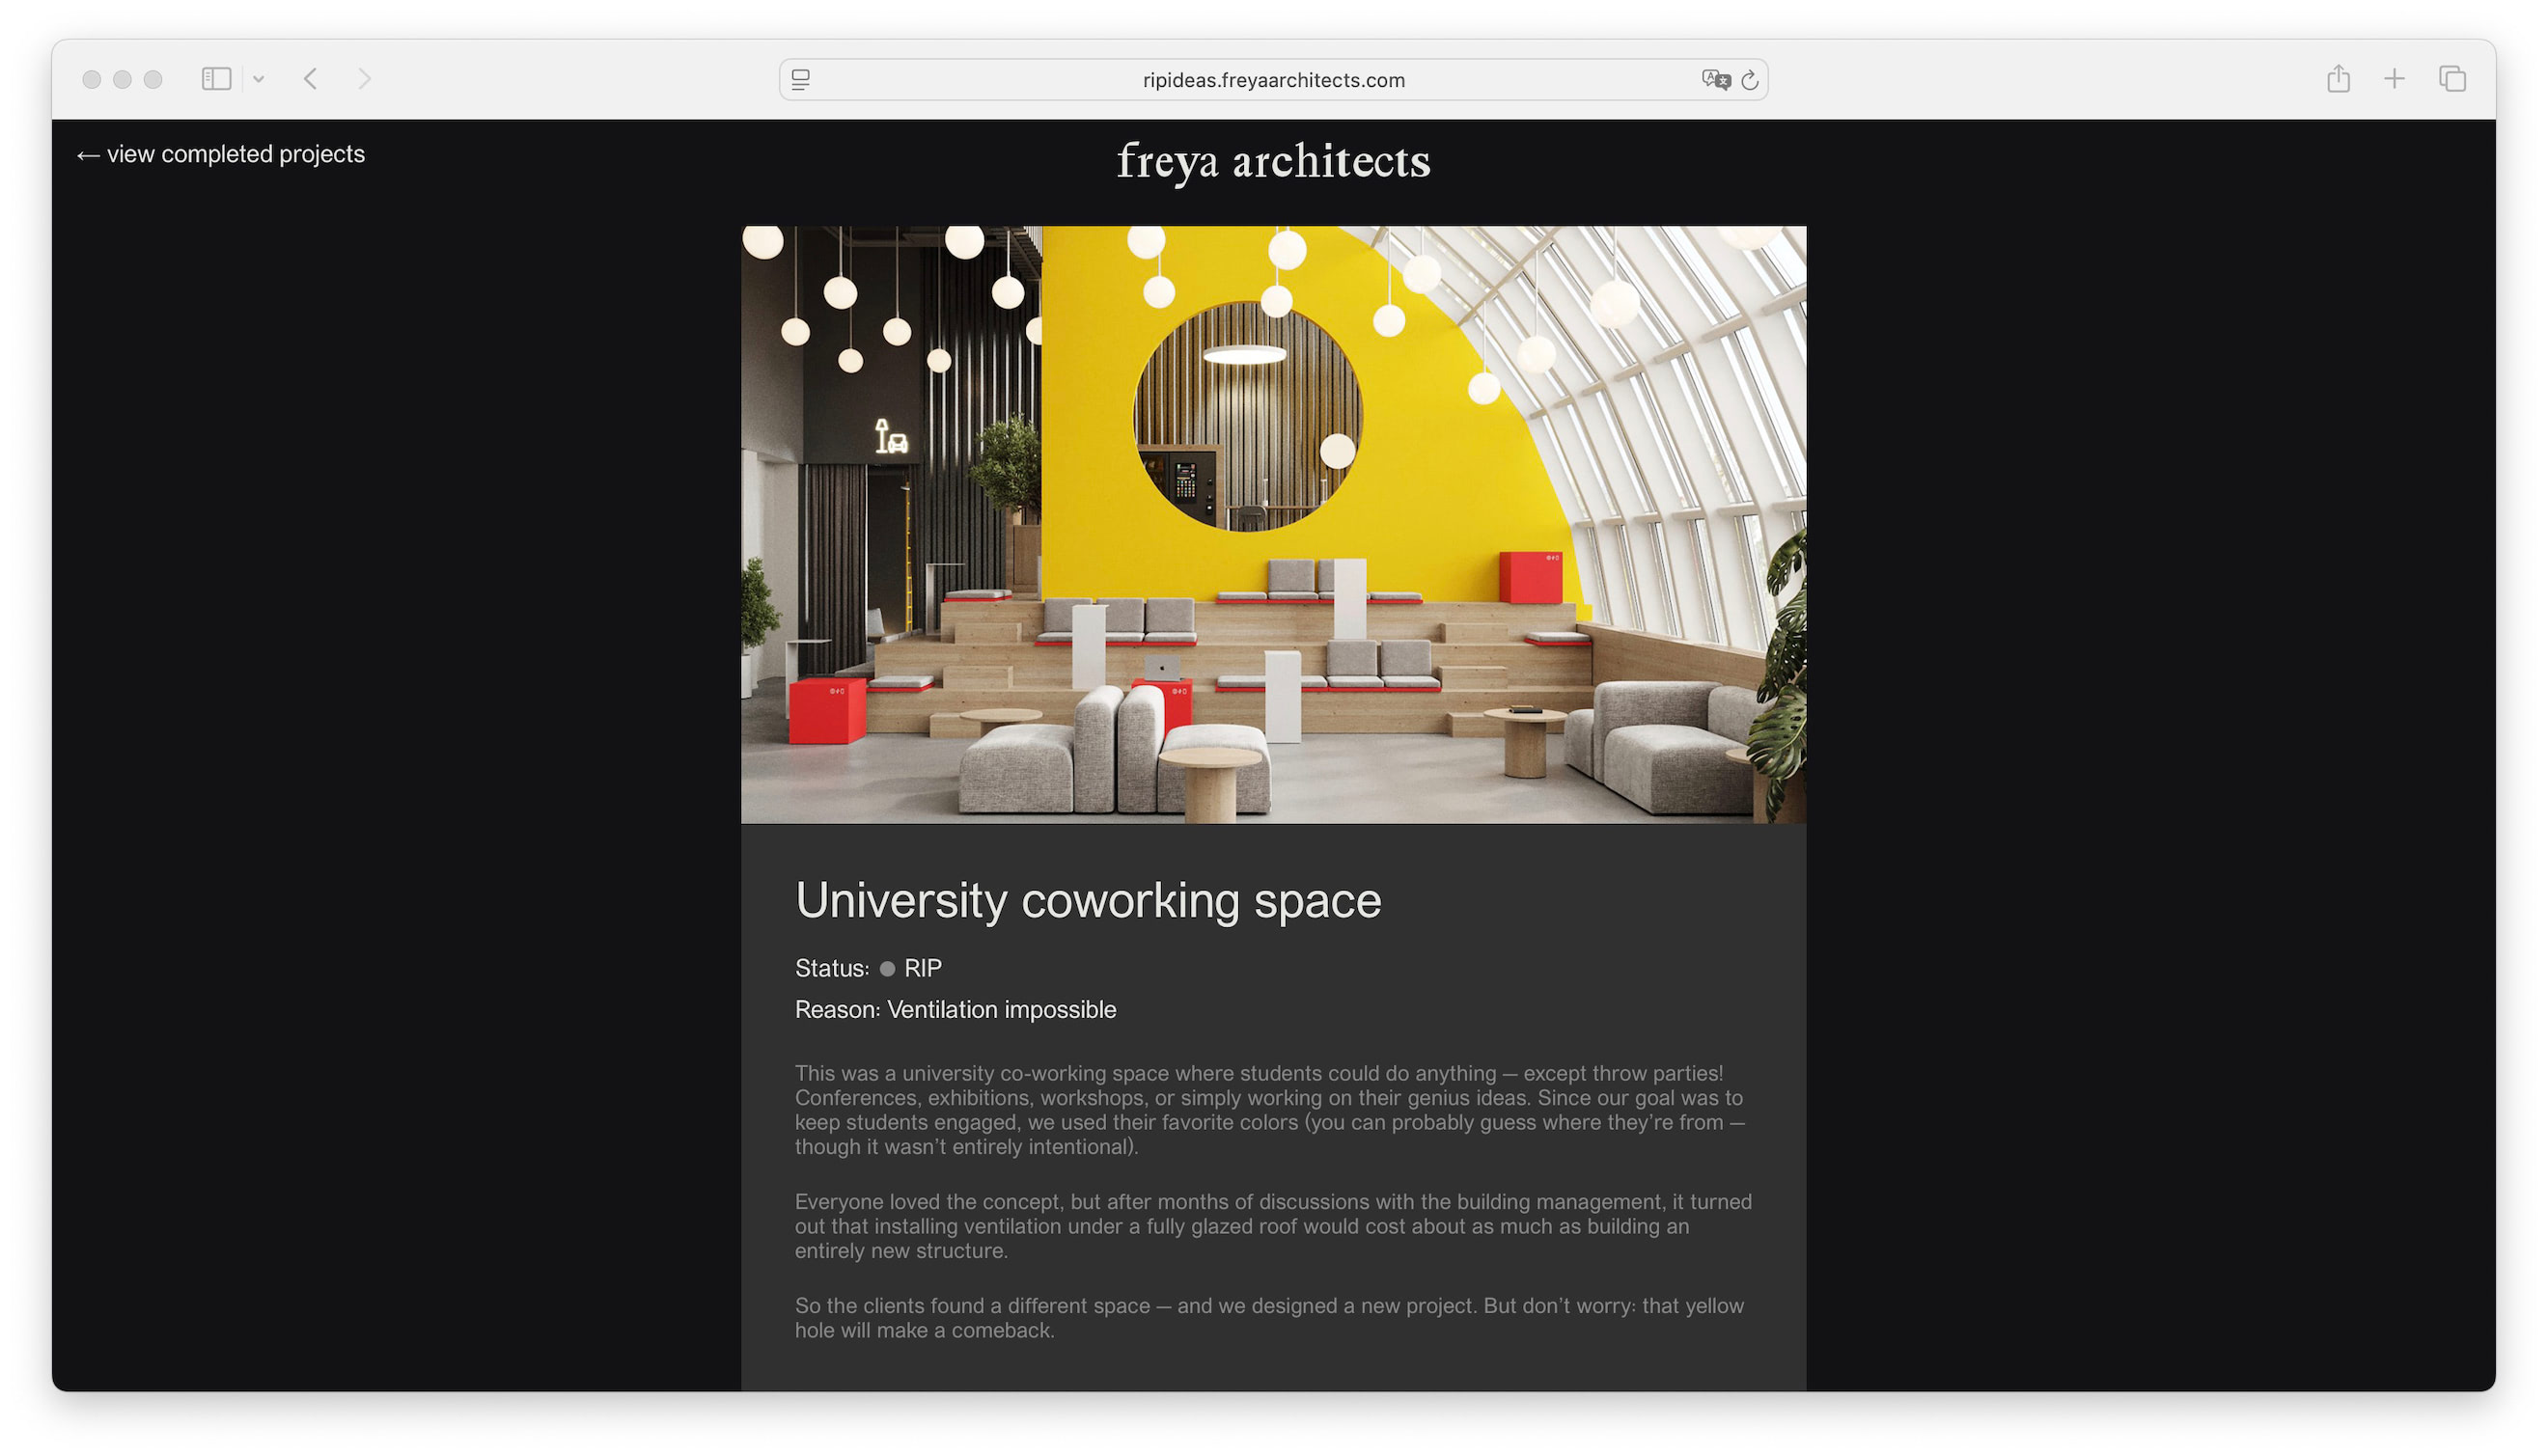
Task: Click the ripideas.freyaarchitects.com address field
Action: pyautogui.click(x=1272, y=80)
